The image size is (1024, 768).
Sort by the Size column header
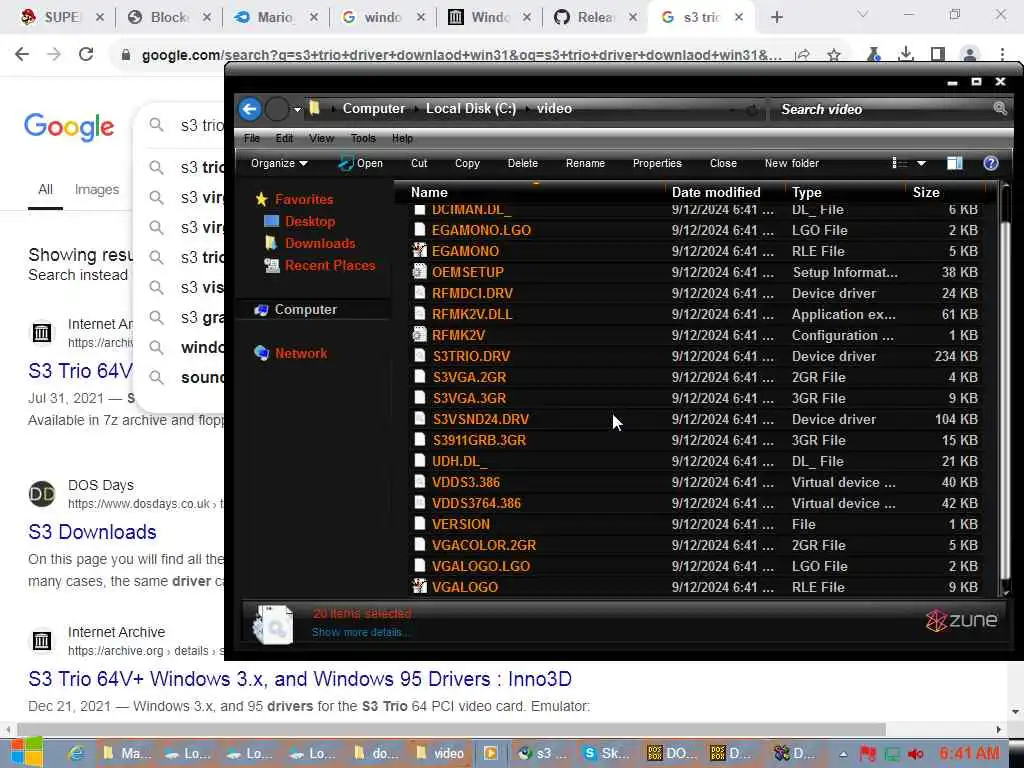pos(926,192)
